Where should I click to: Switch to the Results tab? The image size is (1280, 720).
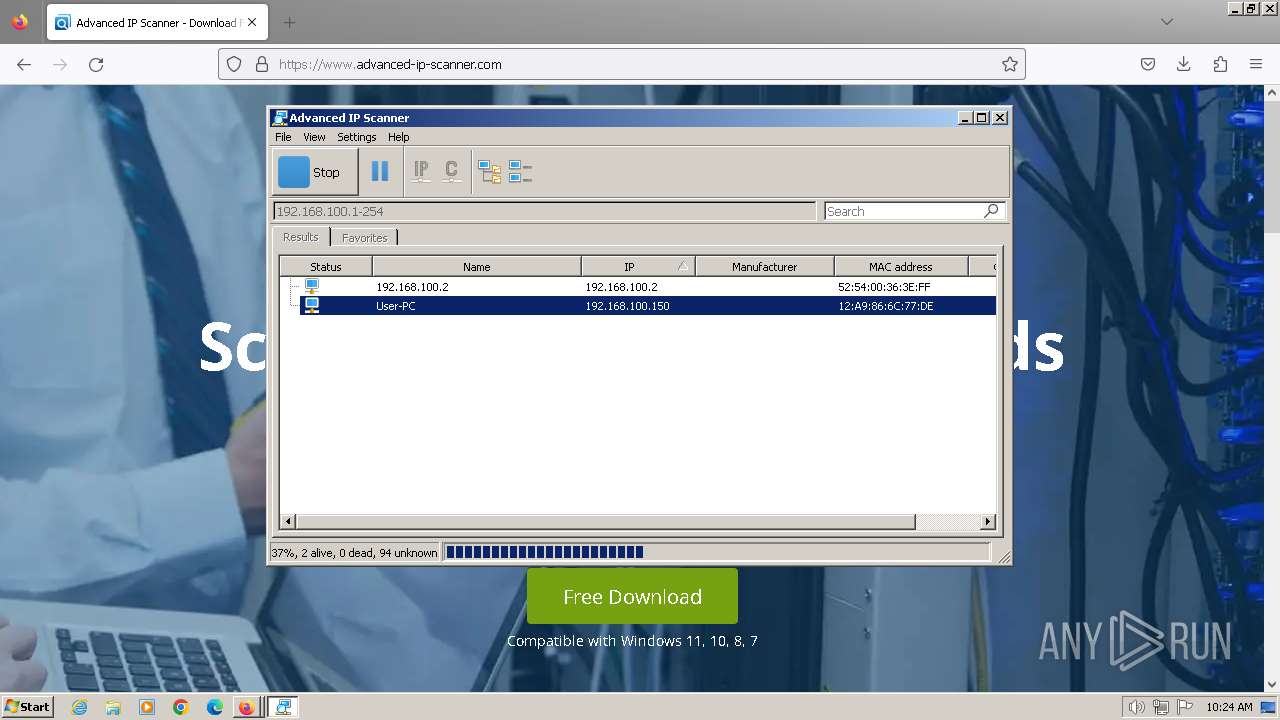pos(300,237)
